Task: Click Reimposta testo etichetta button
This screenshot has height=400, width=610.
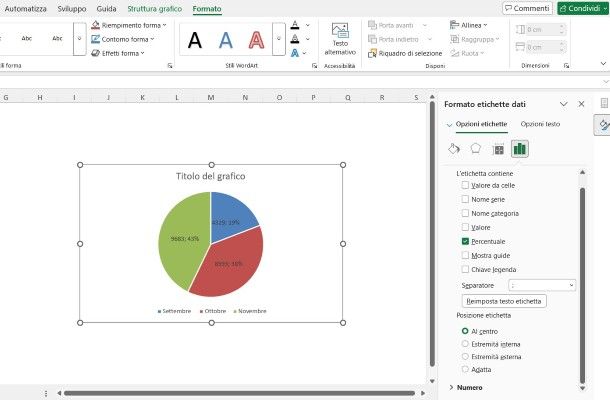Action: coord(504,301)
